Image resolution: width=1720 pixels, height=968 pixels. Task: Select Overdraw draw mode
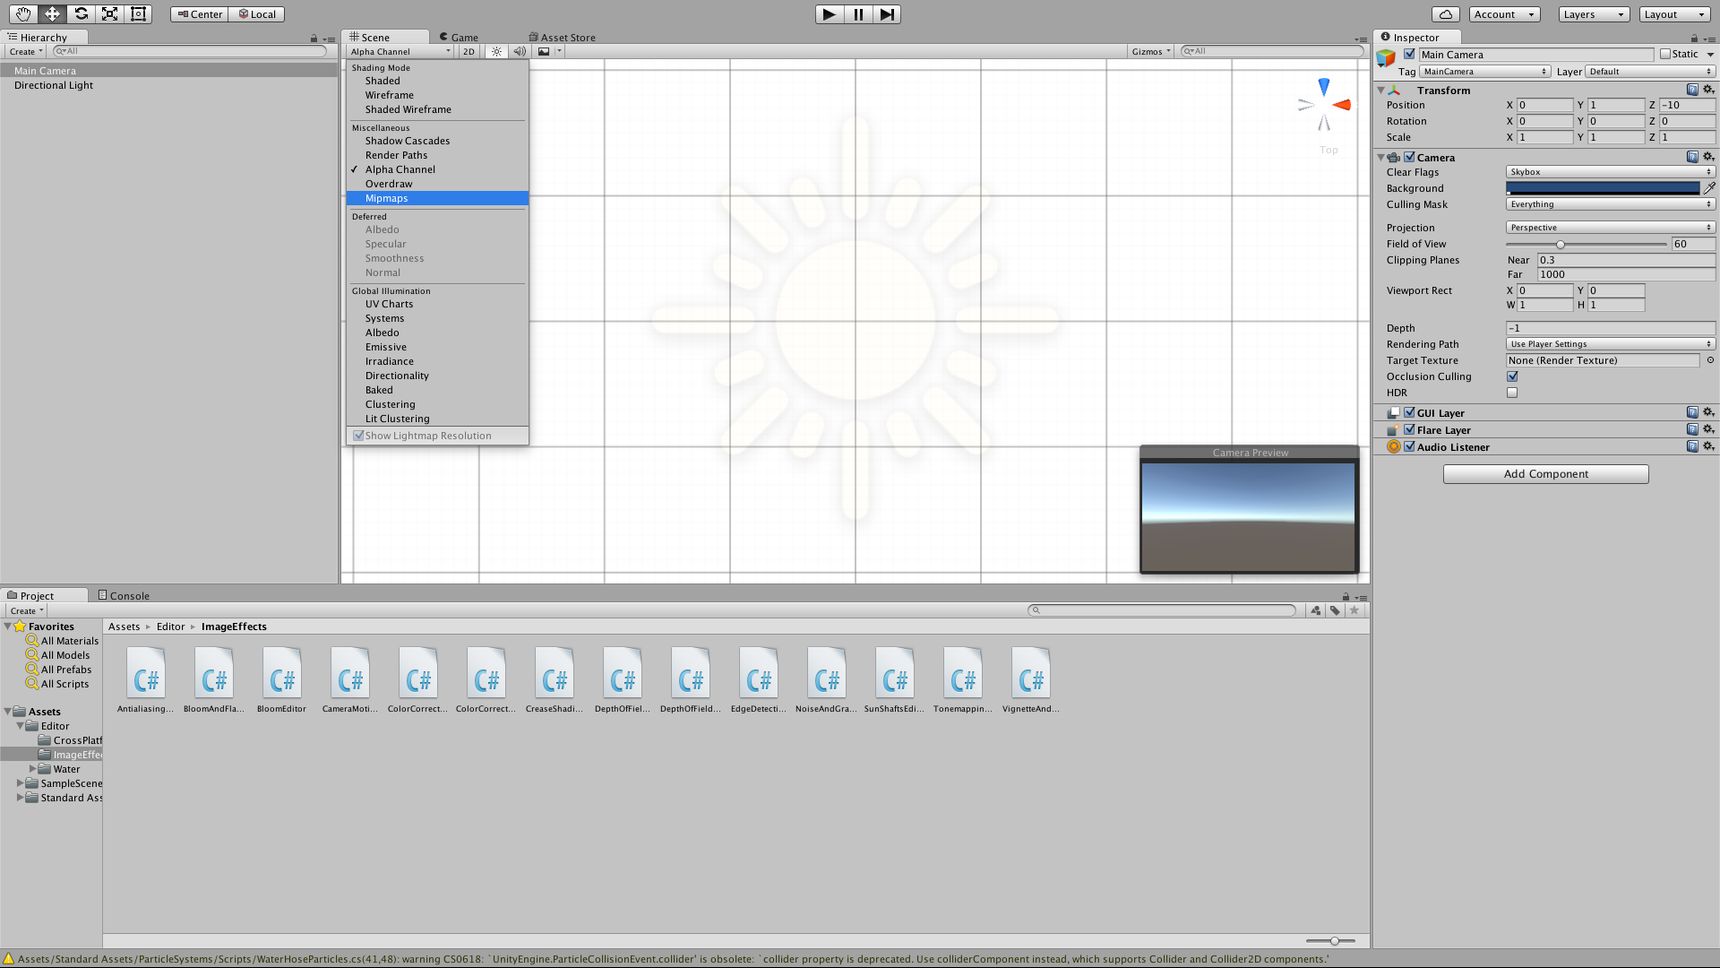437,184
